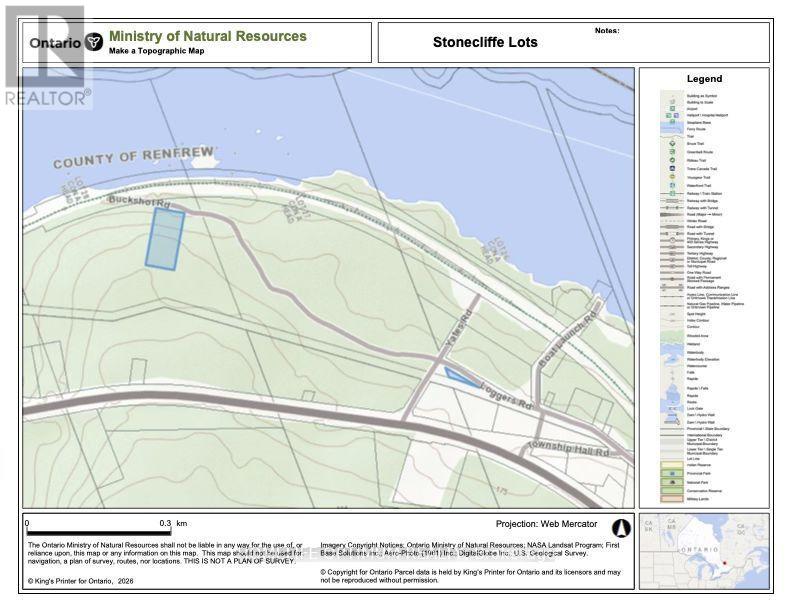Click the Railway / Train Station legend symbol
The width and height of the screenshot is (792, 612).
coord(672,193)
